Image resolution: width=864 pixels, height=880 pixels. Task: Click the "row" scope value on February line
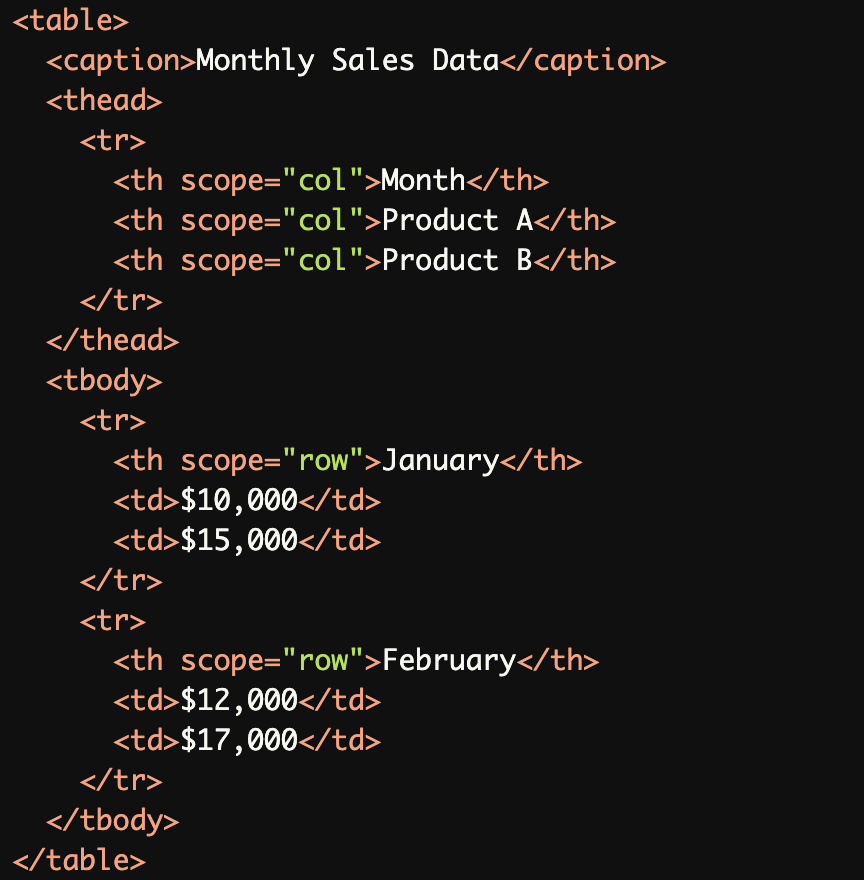point(322,660)
